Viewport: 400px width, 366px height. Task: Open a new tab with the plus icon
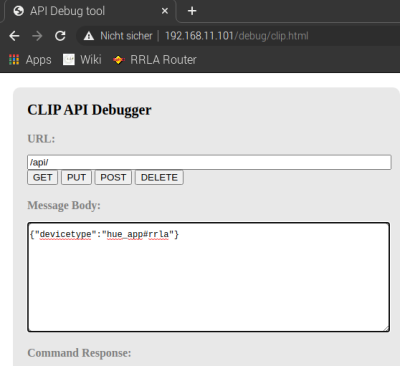(x=192, y=11)
